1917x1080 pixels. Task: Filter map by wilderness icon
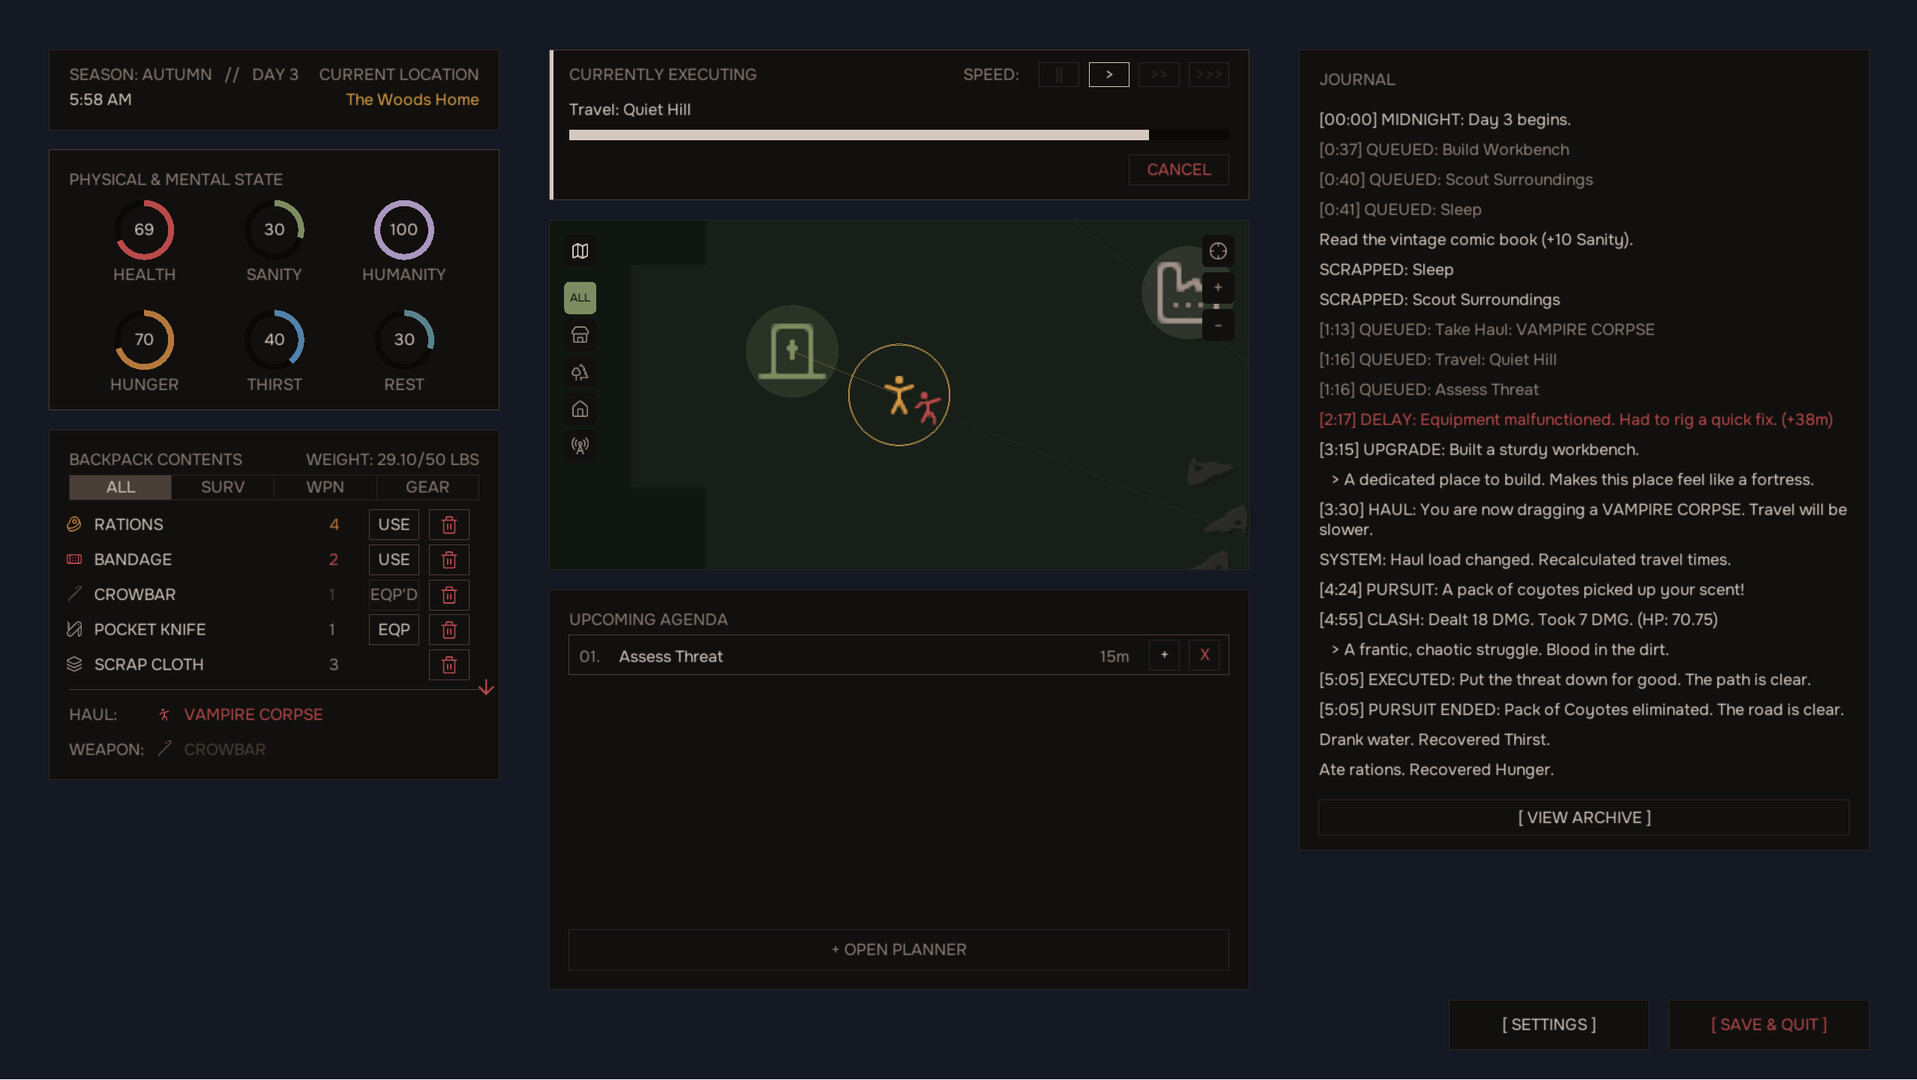coord(580,372)
